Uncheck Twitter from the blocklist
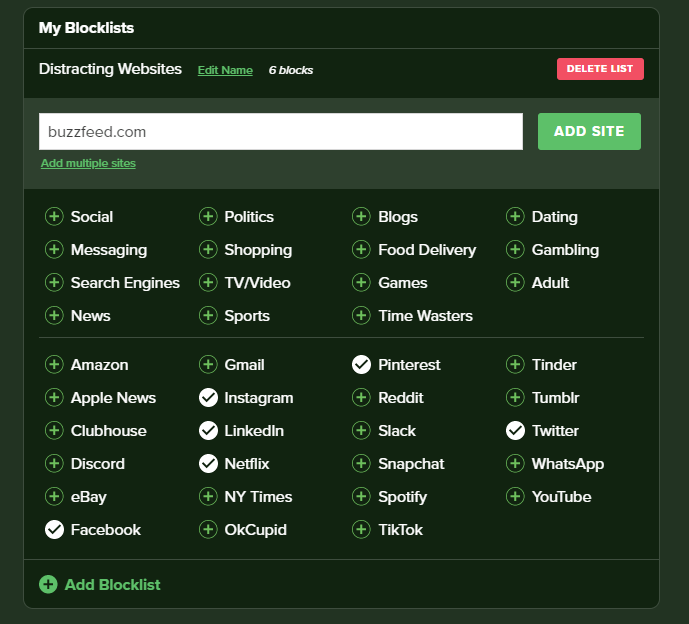Screen dimensions: 689x624 pyautogui.click(x=515, y=431)
